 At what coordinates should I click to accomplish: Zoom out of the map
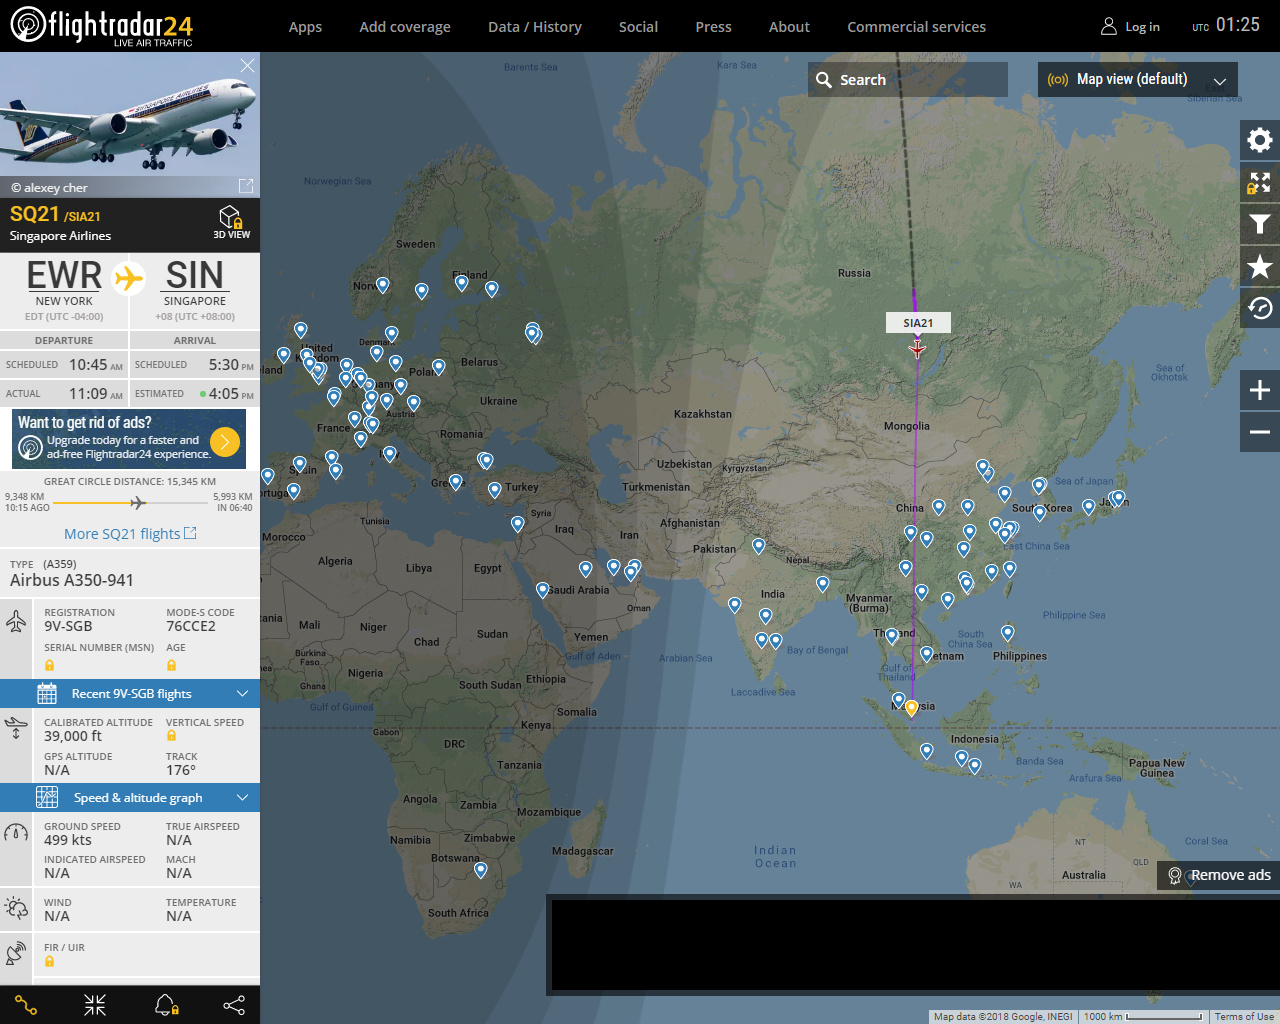tap(1260, 432)
